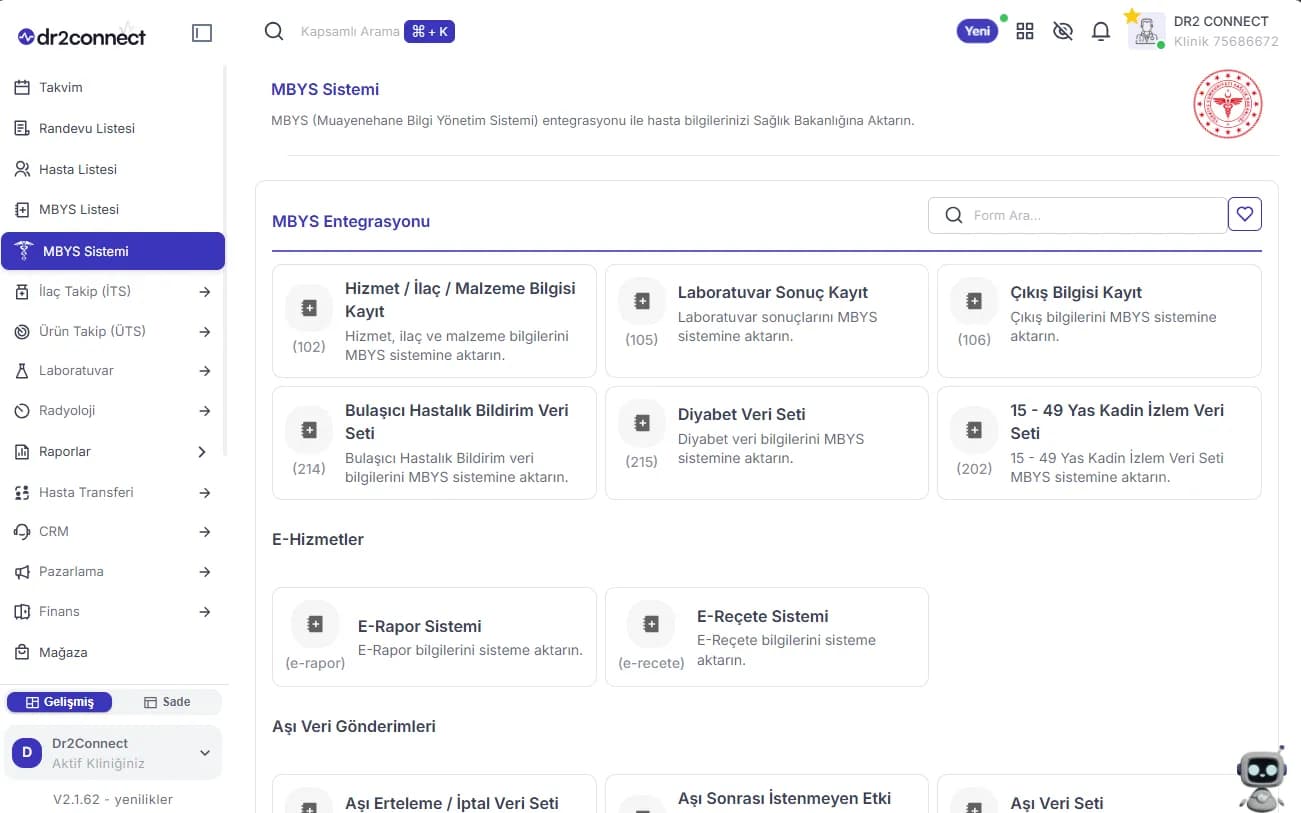
Task: Toggle the hide-data crossed eye icon
Action: pyautogui.click(x=1063, y=31)
